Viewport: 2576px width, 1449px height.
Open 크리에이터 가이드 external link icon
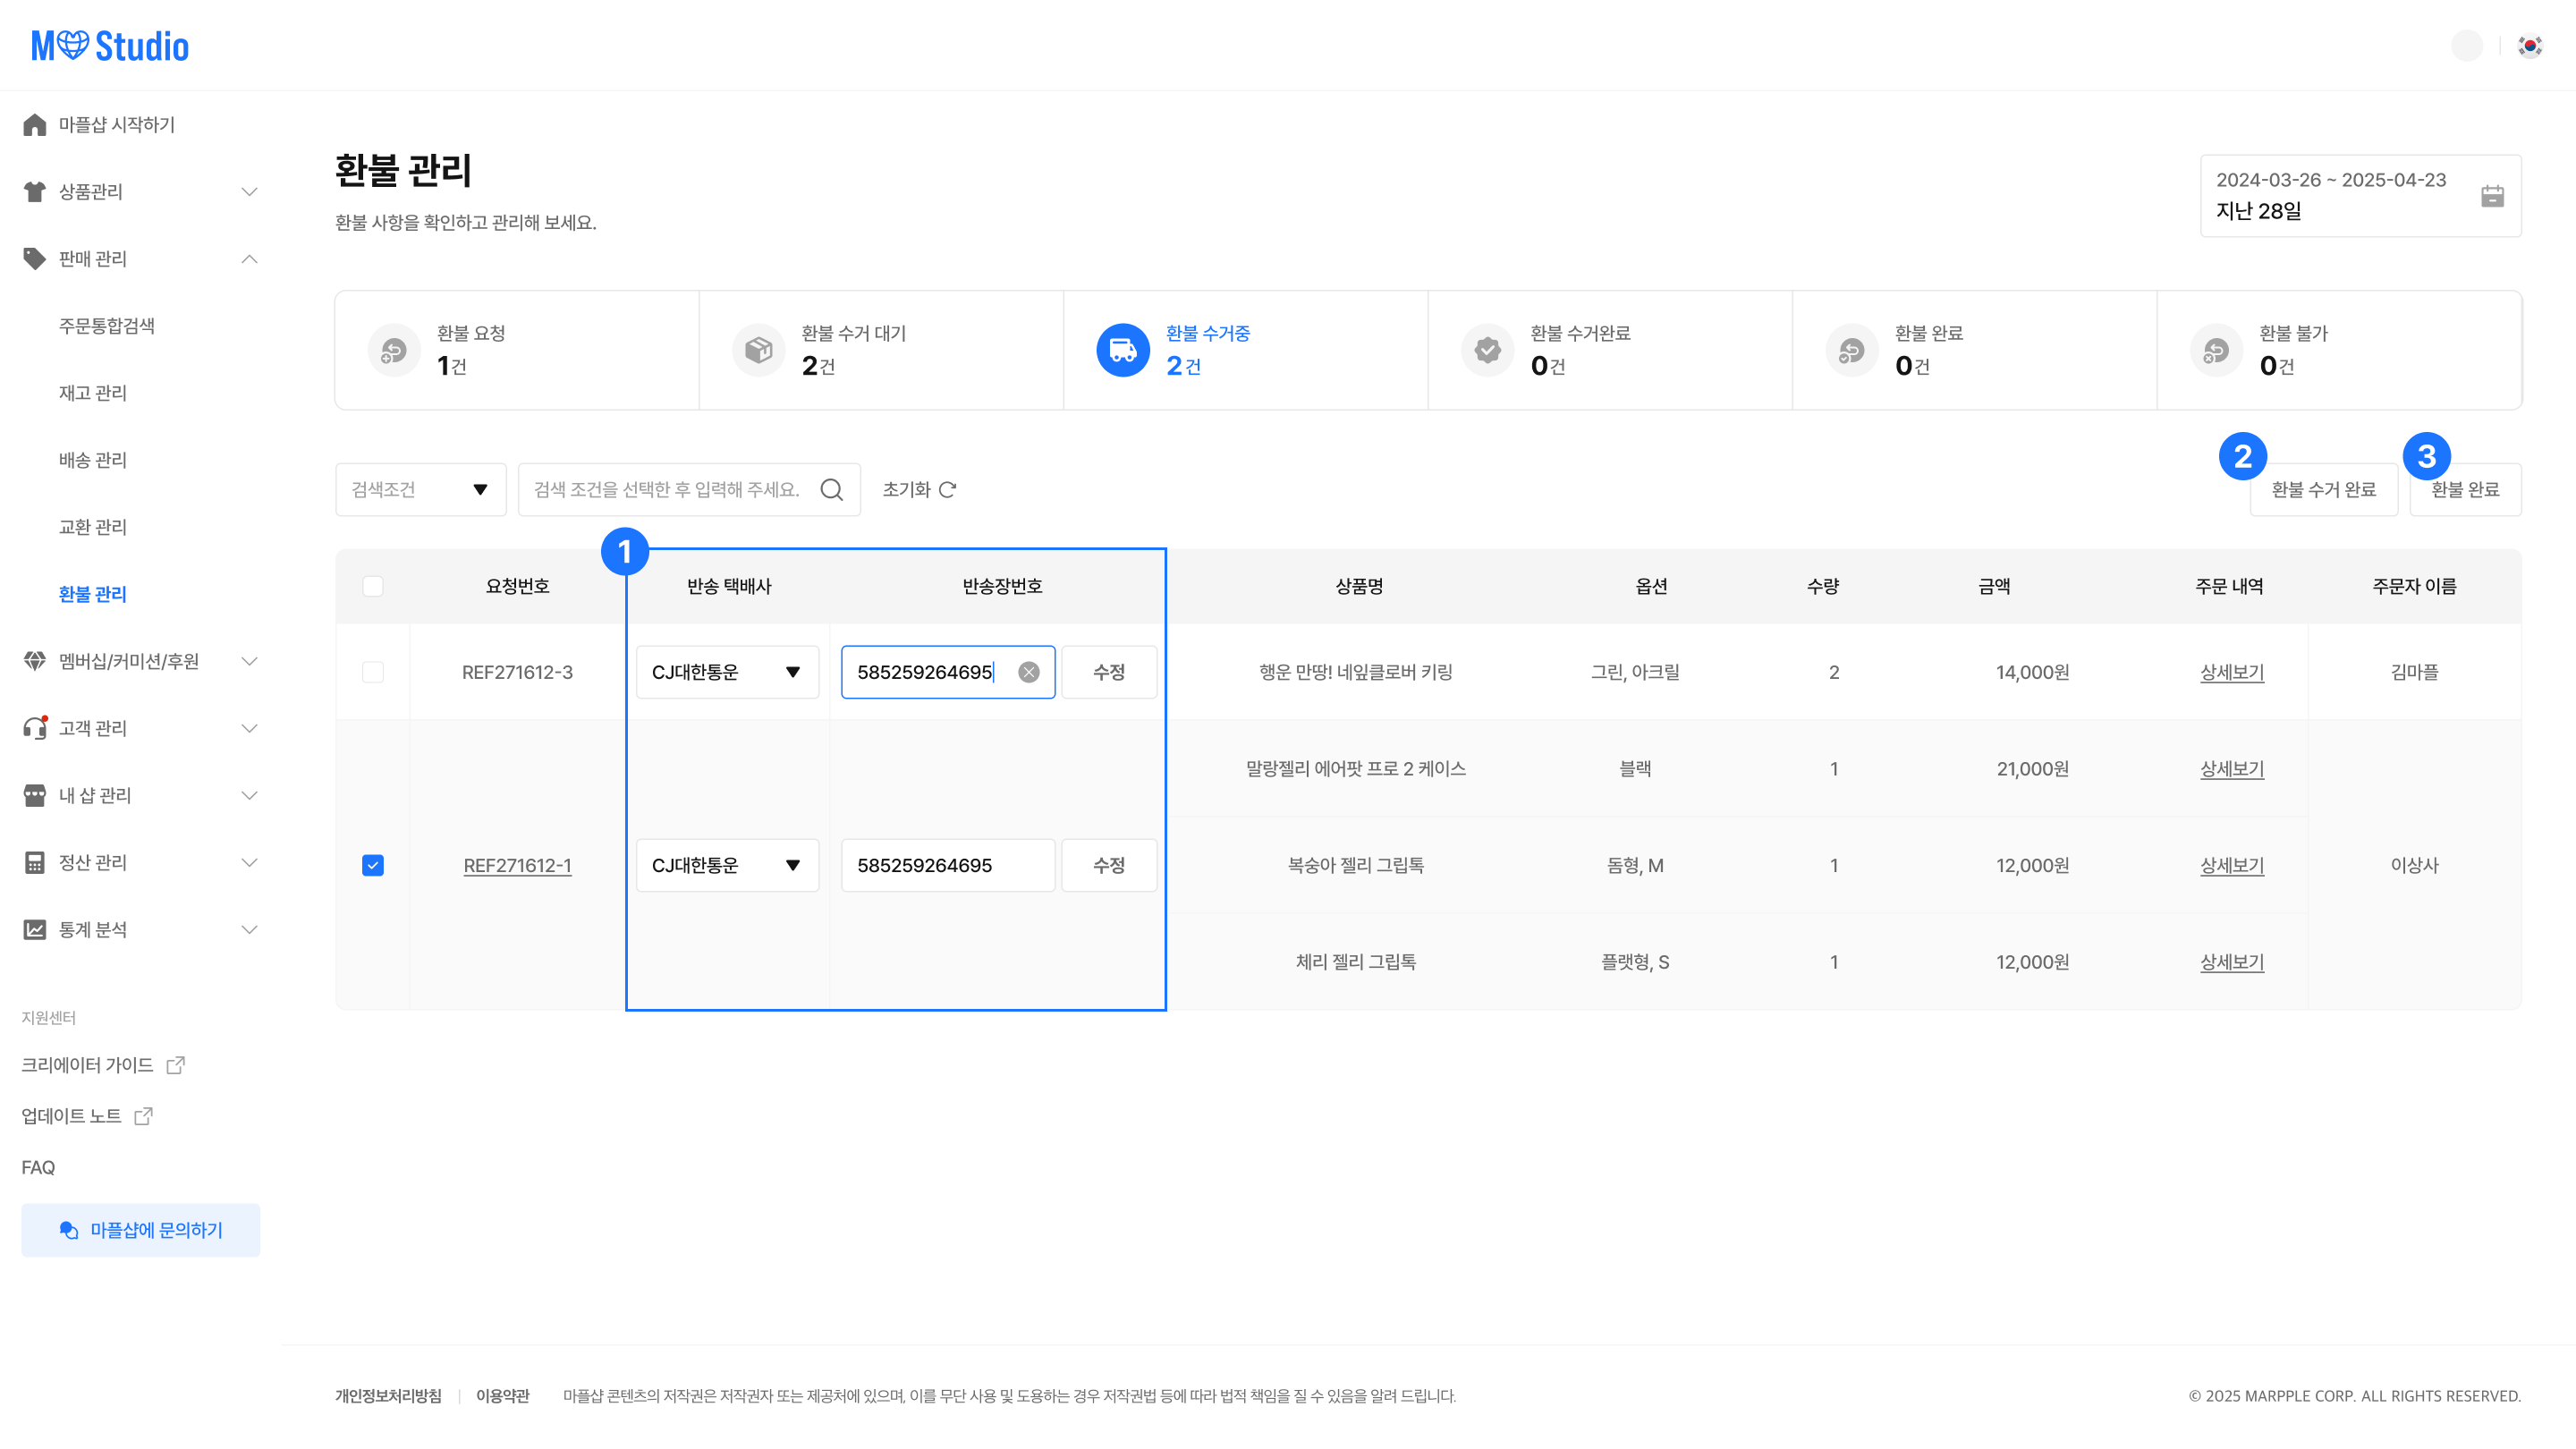(176, 1065)
